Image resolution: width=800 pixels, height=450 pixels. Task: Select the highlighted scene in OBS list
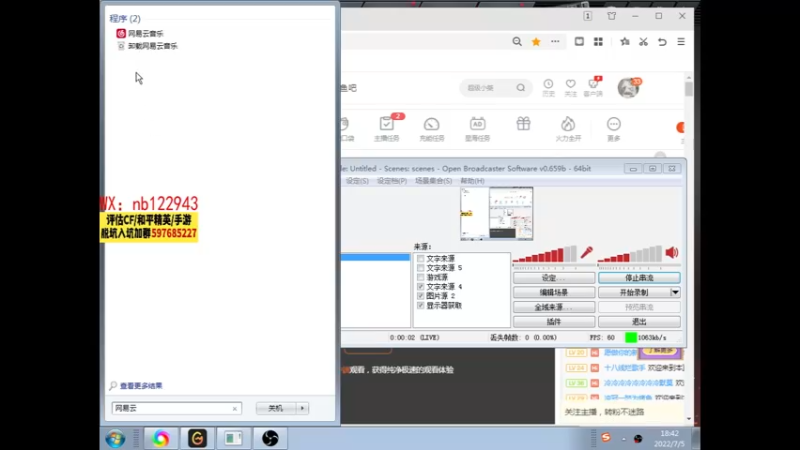point(376,257)
